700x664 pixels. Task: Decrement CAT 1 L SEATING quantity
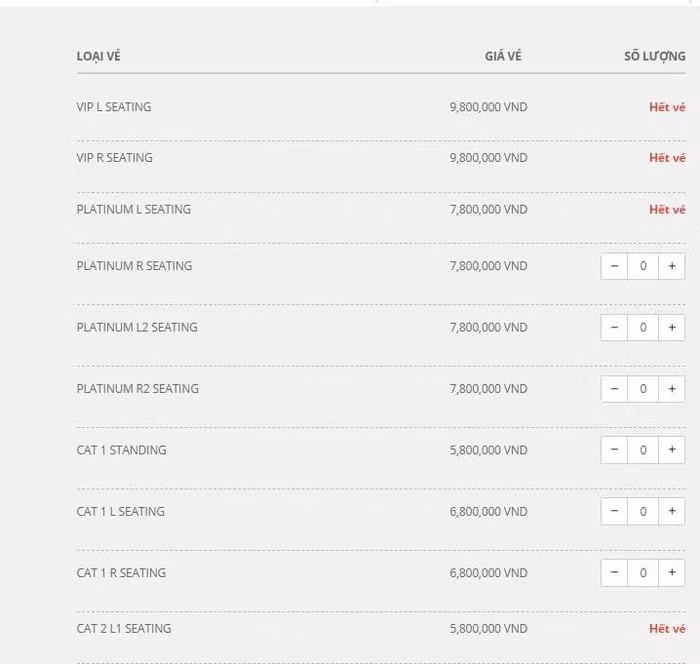point(614,512)
